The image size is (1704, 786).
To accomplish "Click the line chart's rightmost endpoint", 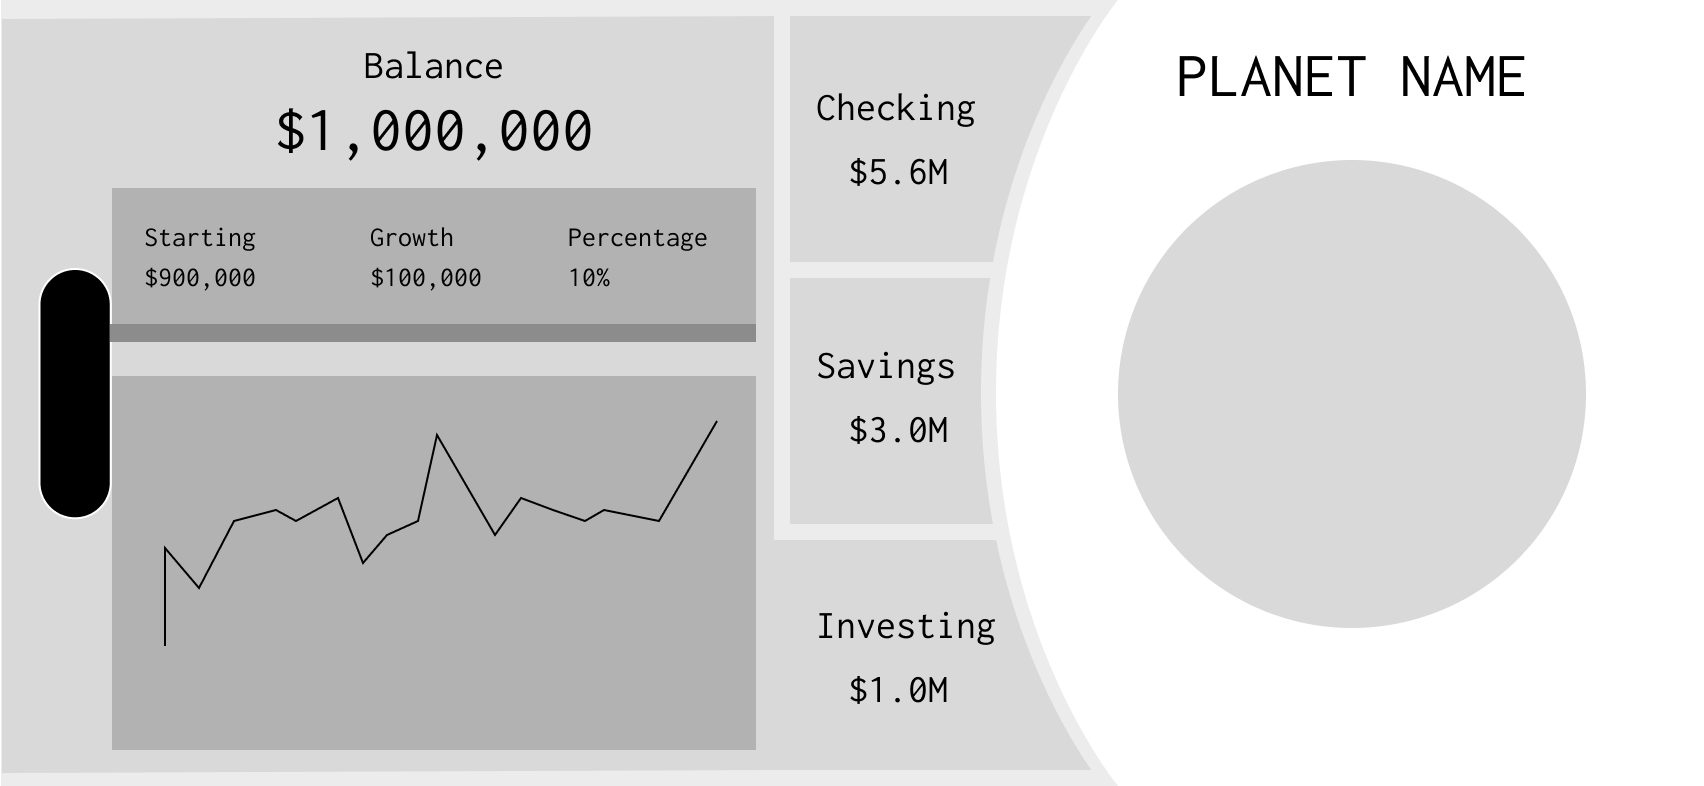I will pos(716,422).
